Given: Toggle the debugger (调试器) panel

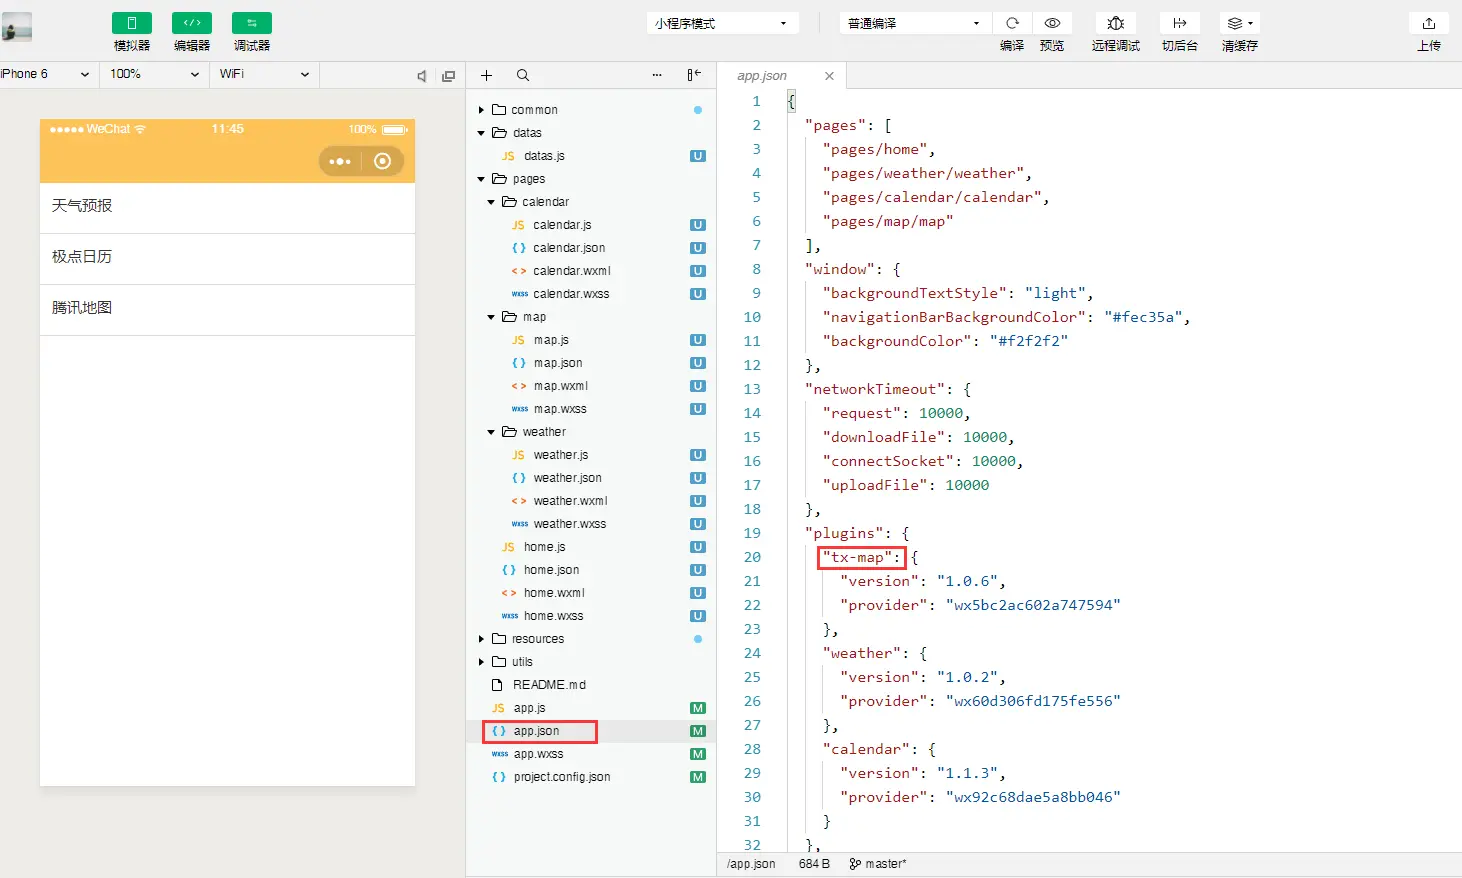Looking at the screenshot, I should [252, 23].
